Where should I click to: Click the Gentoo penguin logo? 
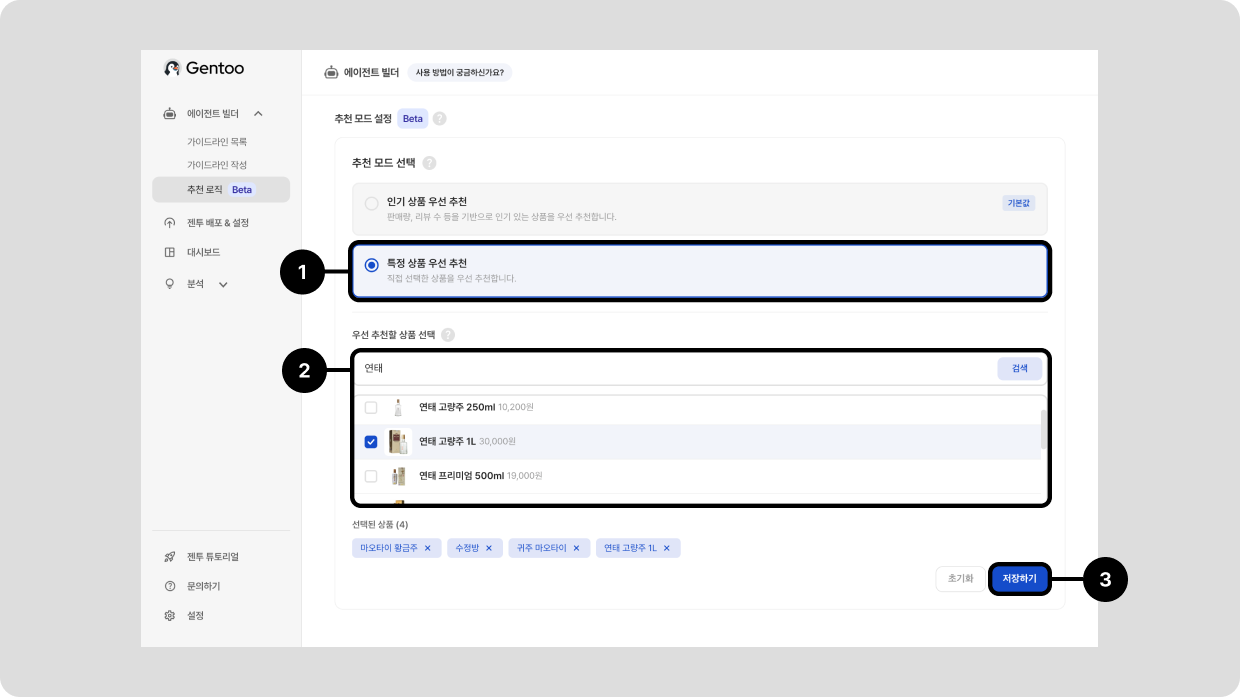point(172,68)
